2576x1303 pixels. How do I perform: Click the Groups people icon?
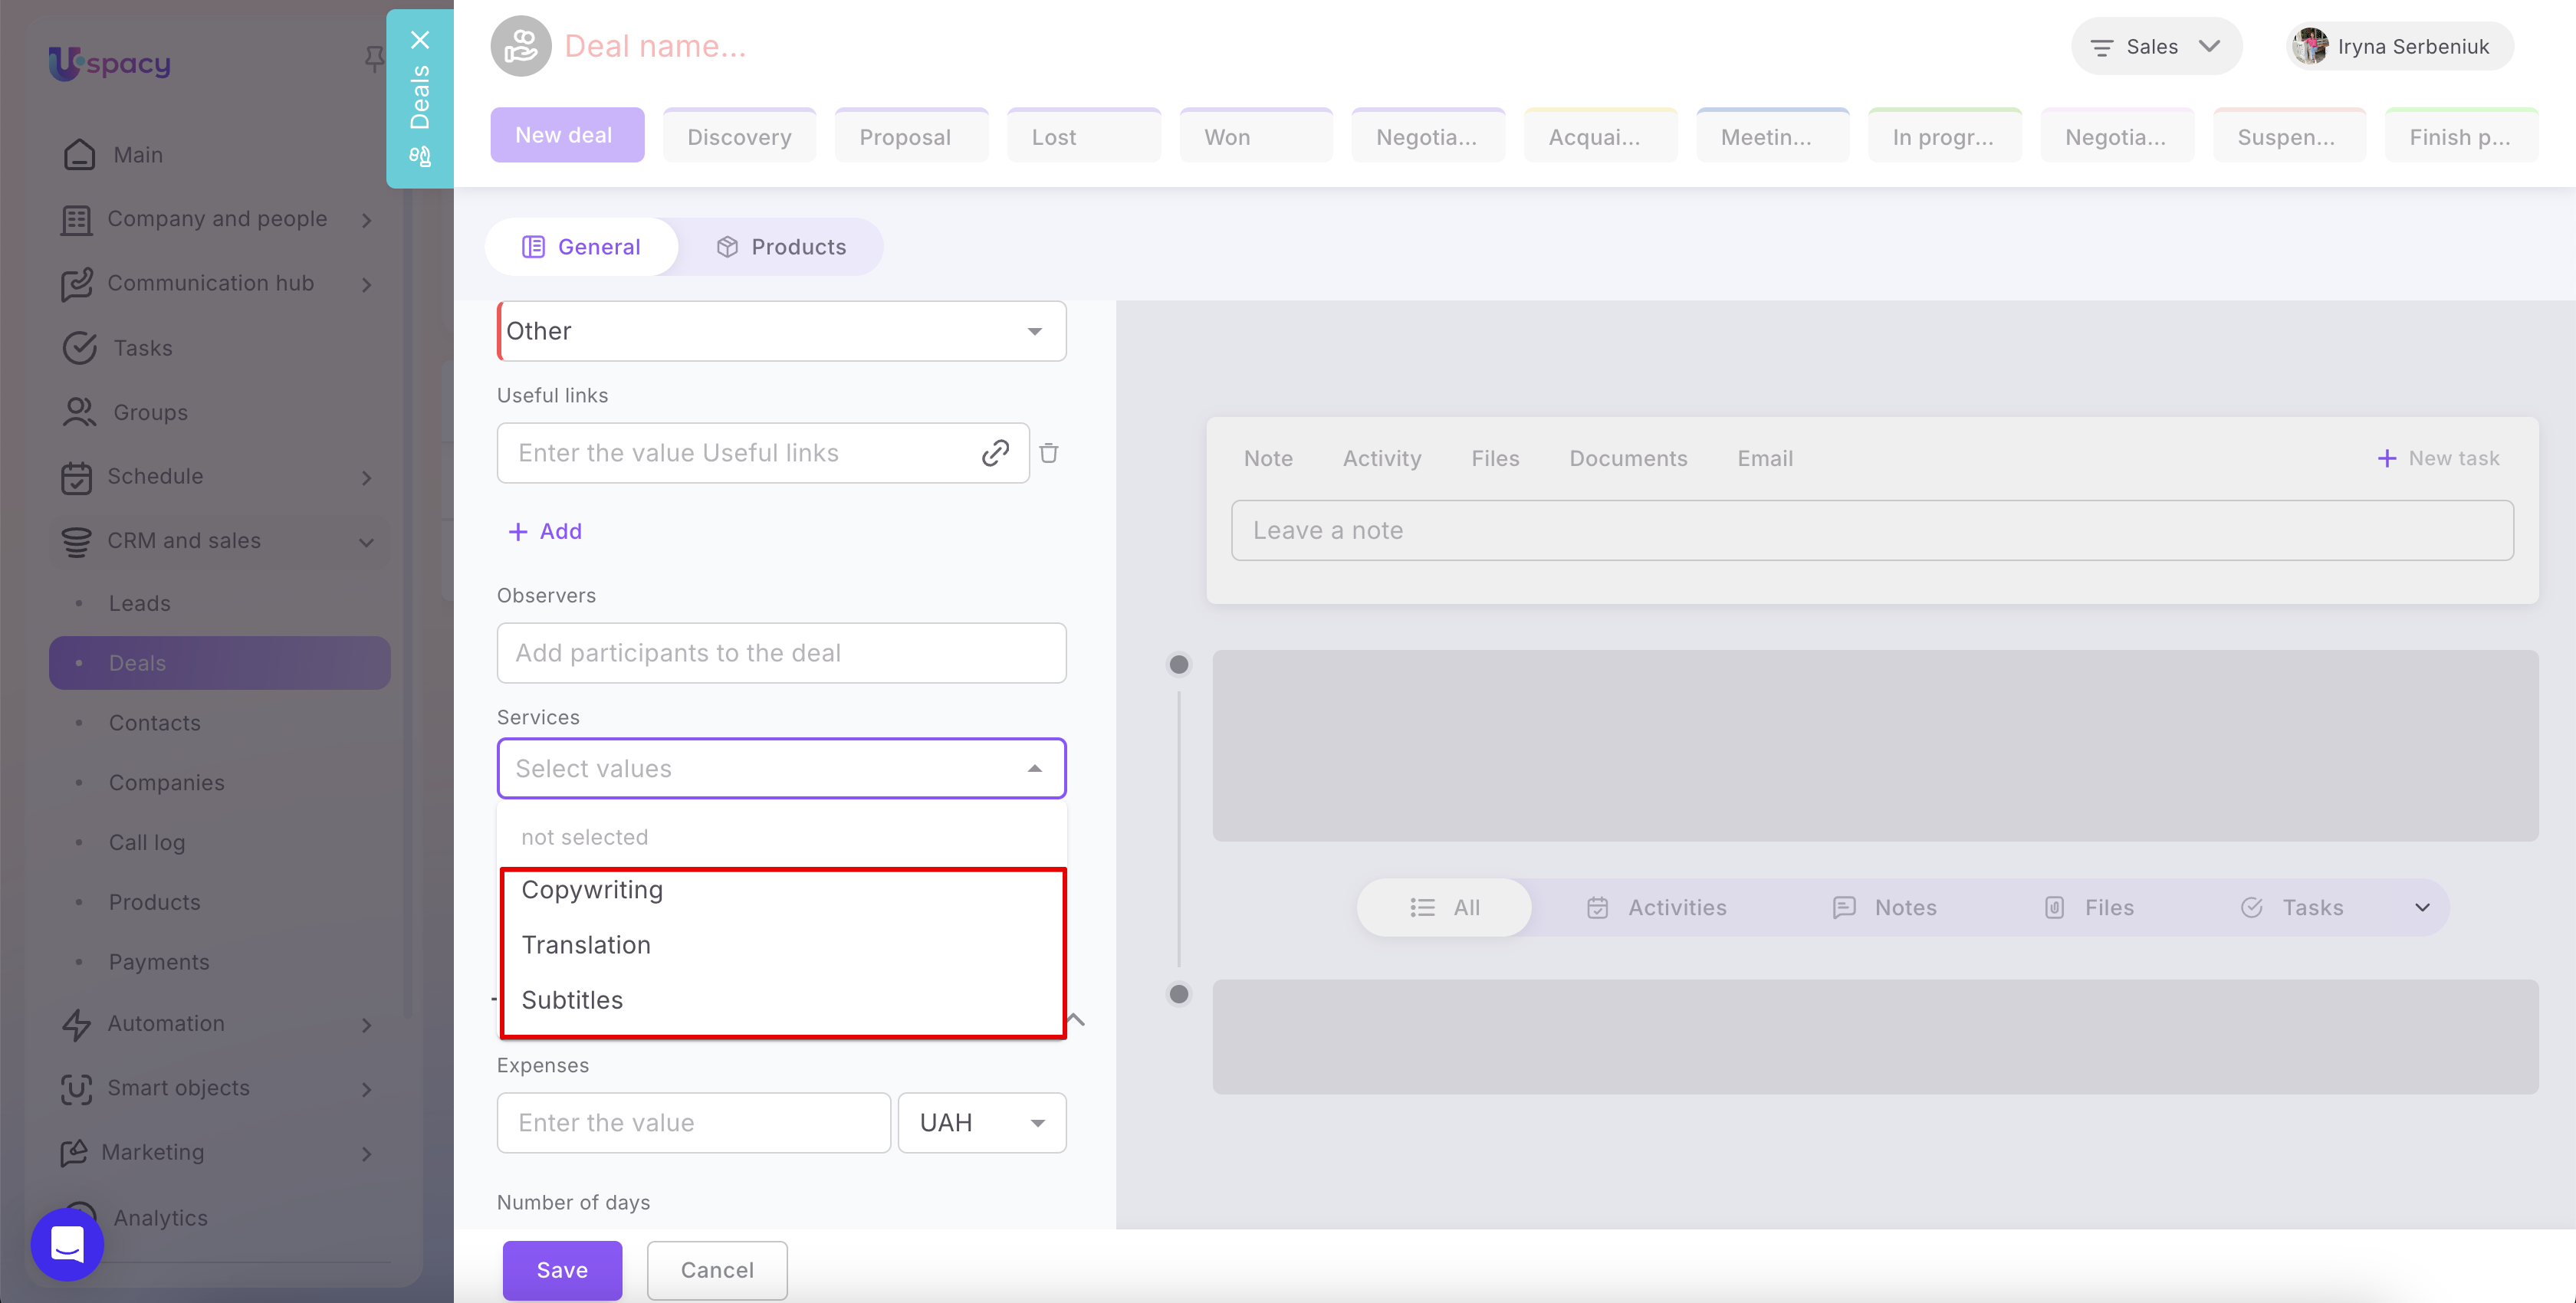coord(79,412)
